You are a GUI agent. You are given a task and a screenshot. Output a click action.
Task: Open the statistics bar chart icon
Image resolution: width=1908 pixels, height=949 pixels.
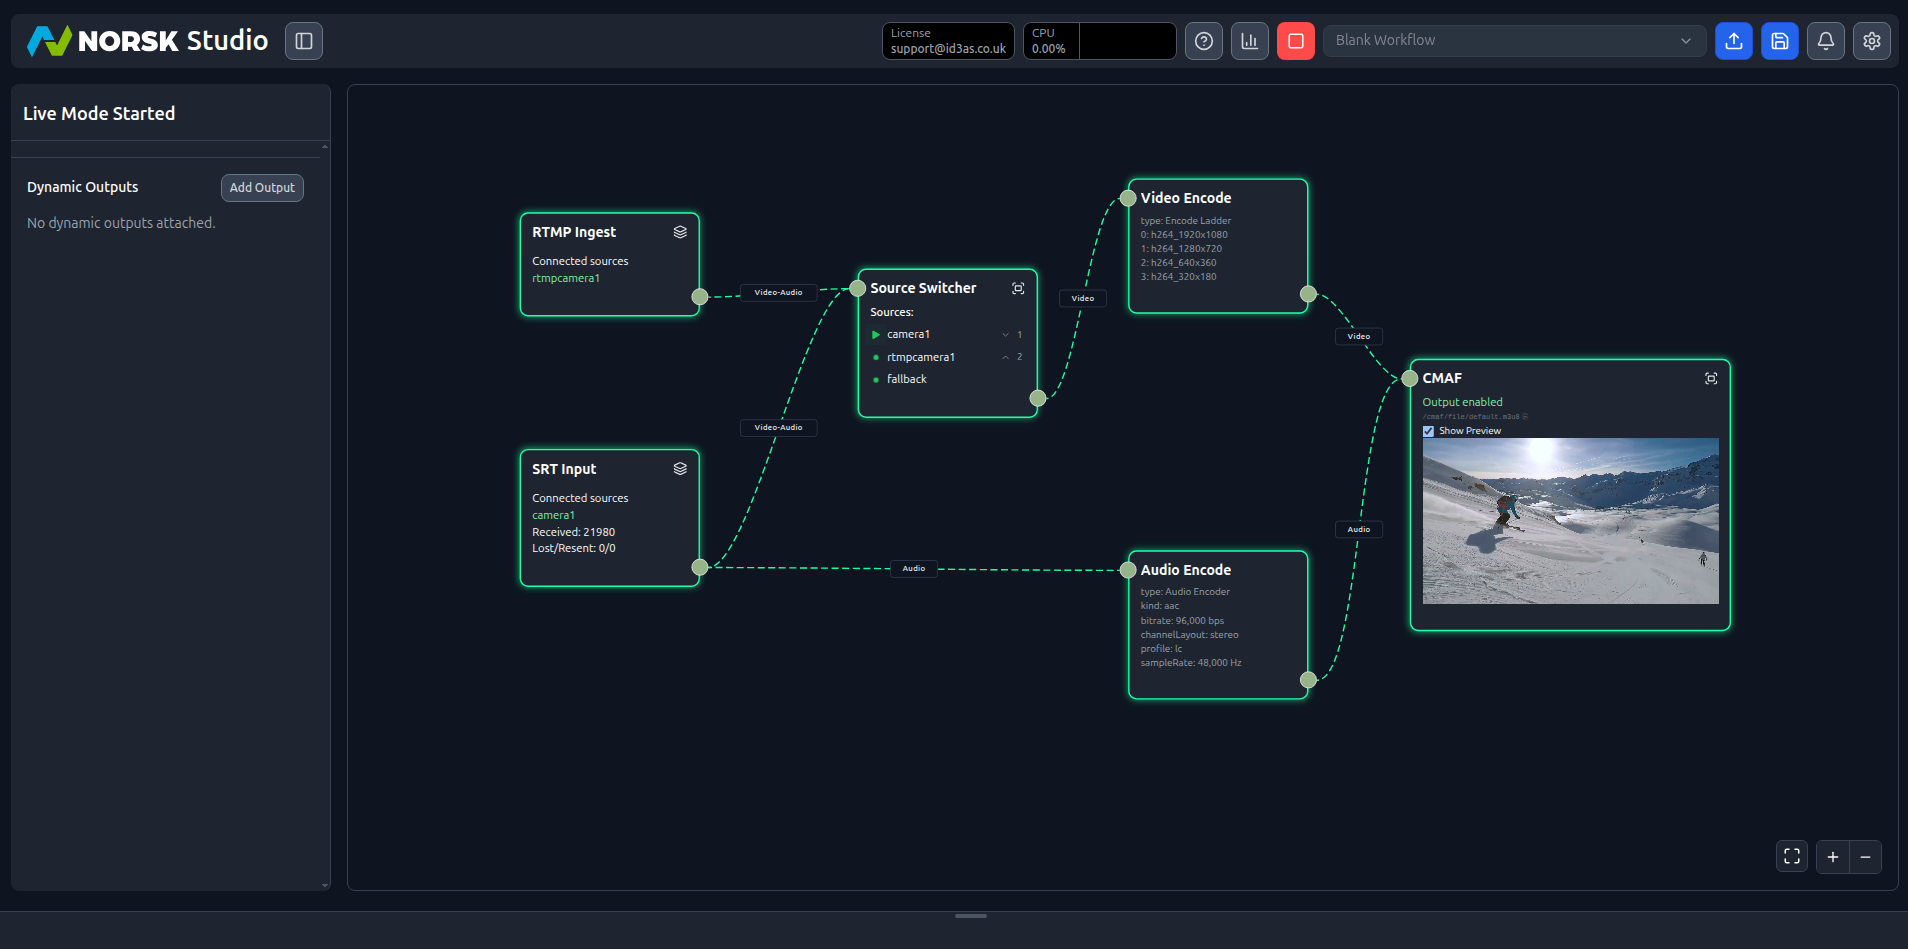click(1250, 41)
